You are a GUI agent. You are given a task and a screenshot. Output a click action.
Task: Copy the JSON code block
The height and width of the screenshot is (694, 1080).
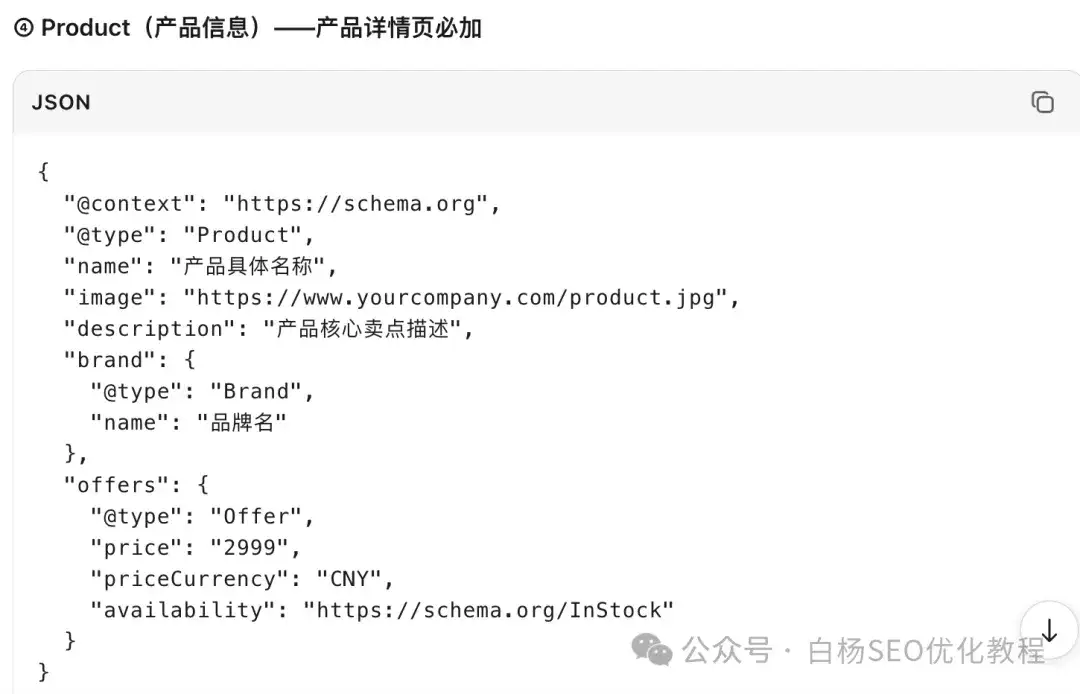1042,102
